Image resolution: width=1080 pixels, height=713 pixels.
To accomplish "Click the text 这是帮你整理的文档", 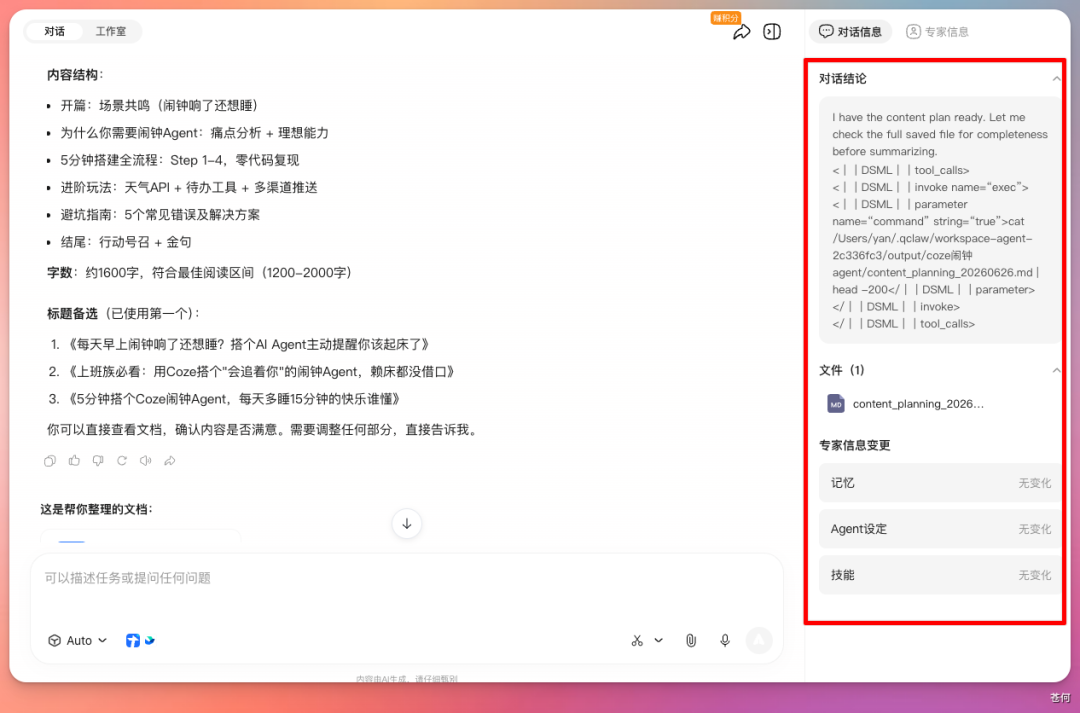I will click(96, 510).
